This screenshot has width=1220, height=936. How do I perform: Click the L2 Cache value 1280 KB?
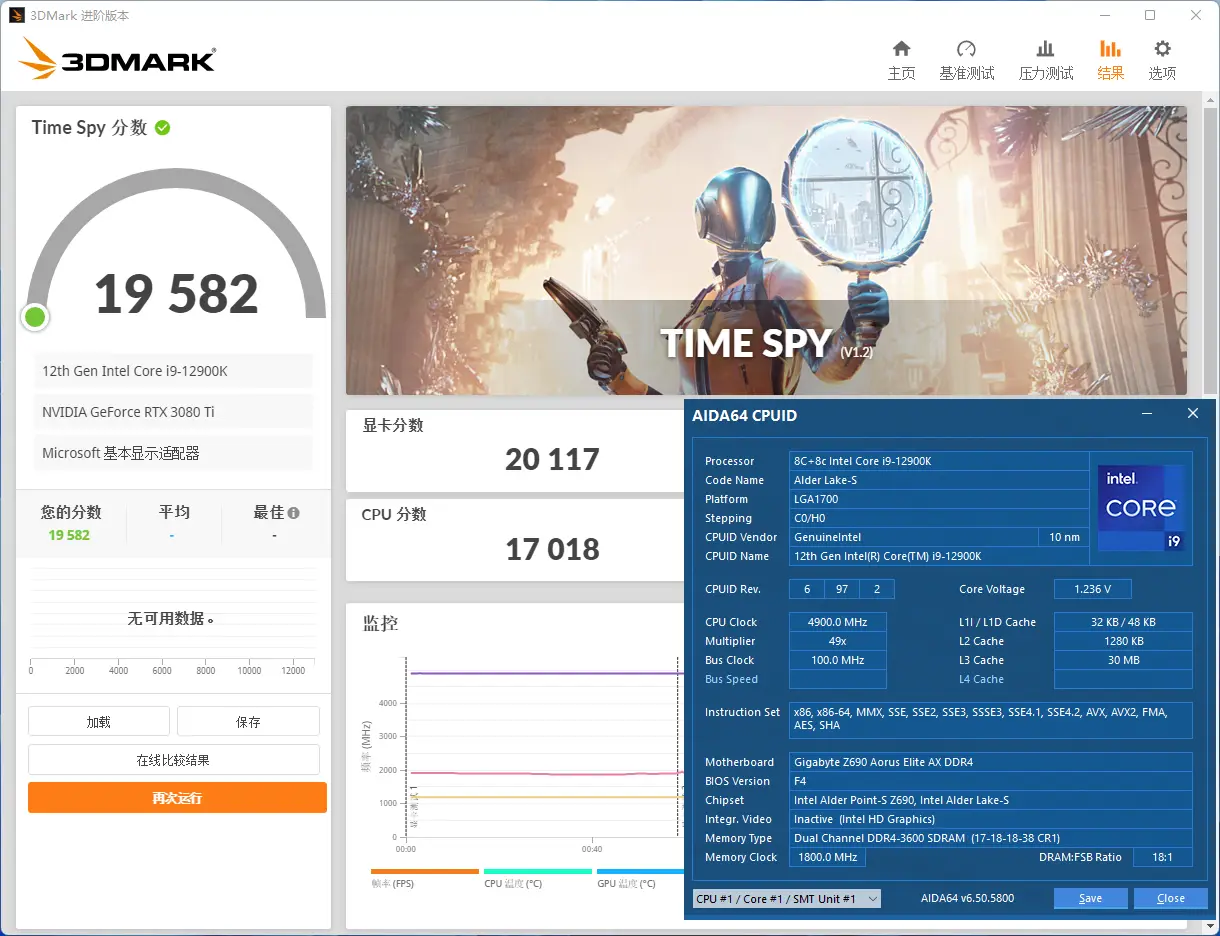[1123, 641]
